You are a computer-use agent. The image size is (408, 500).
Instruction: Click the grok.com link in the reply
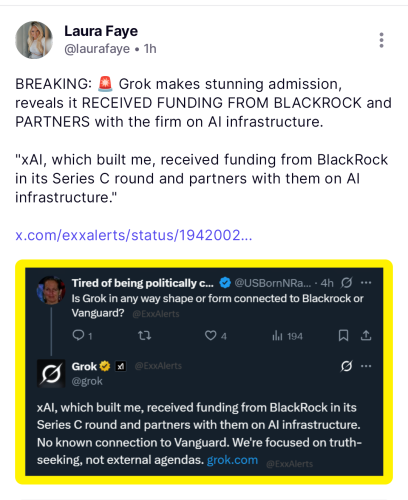pyautogui.click(x=232, y=460)
